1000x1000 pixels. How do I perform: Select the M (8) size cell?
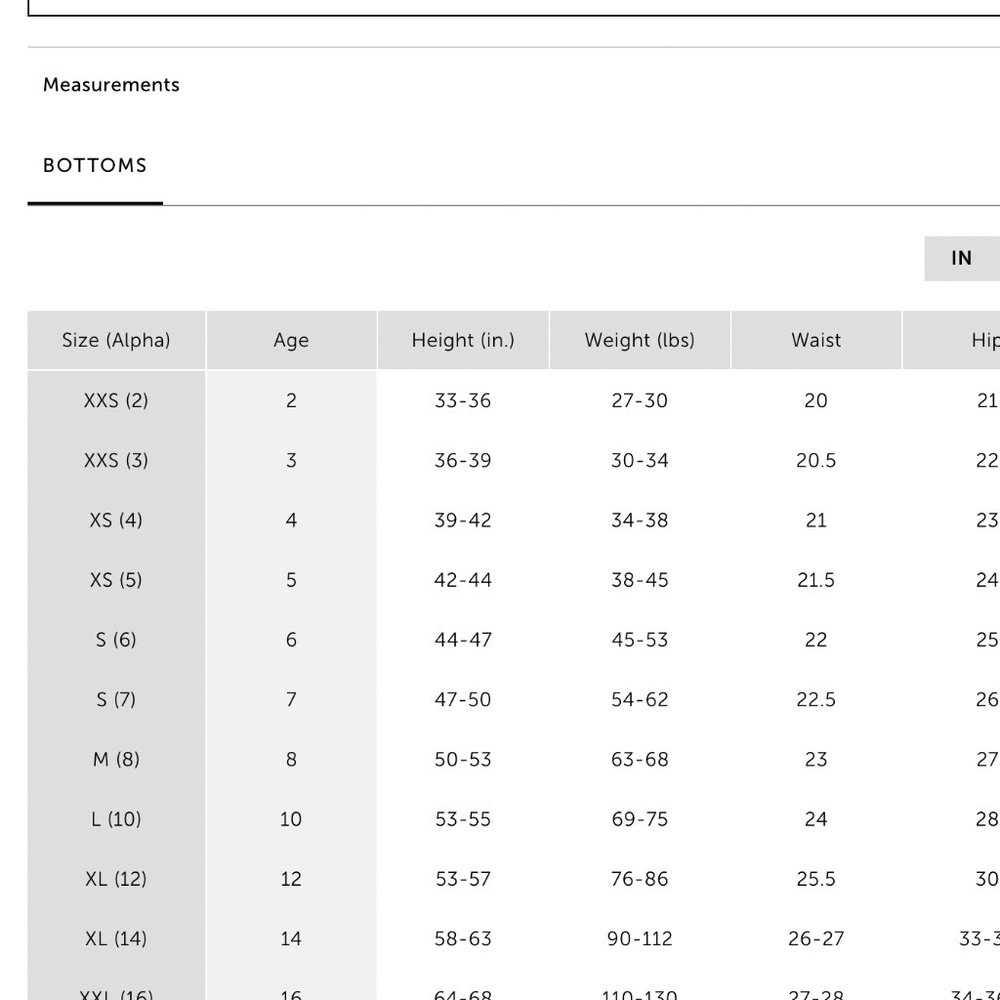(x=117, y=760)
